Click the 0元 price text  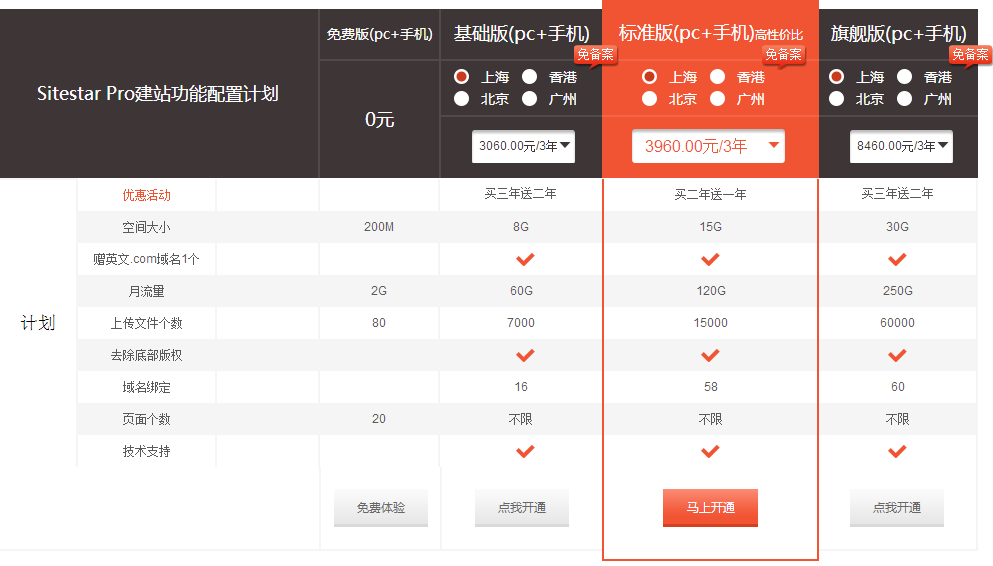coord(379,120)
